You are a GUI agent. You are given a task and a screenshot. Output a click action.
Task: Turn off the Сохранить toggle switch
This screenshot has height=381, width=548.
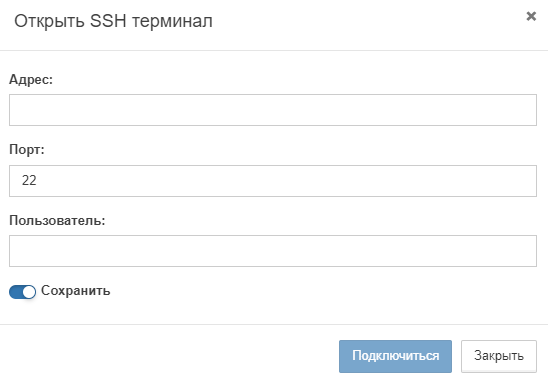pos(22,292)
